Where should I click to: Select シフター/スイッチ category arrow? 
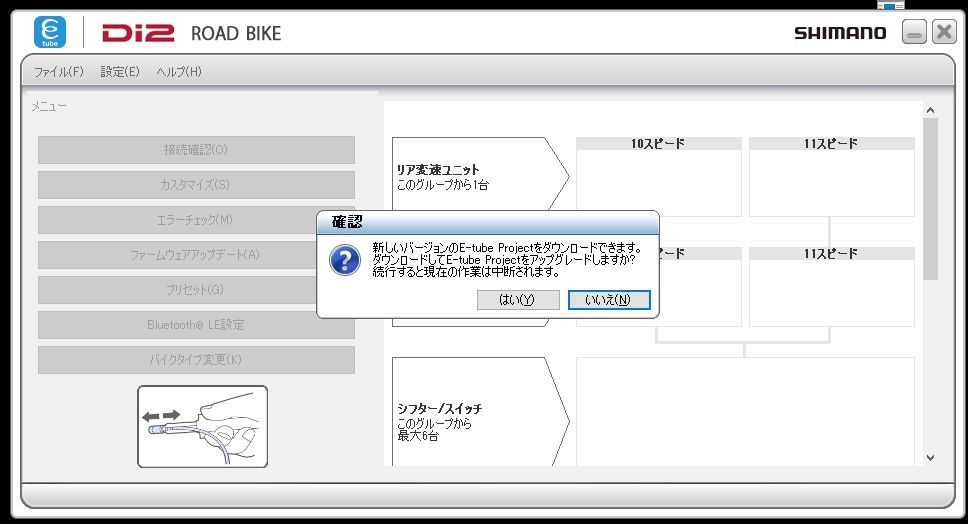tap(480, 412)
